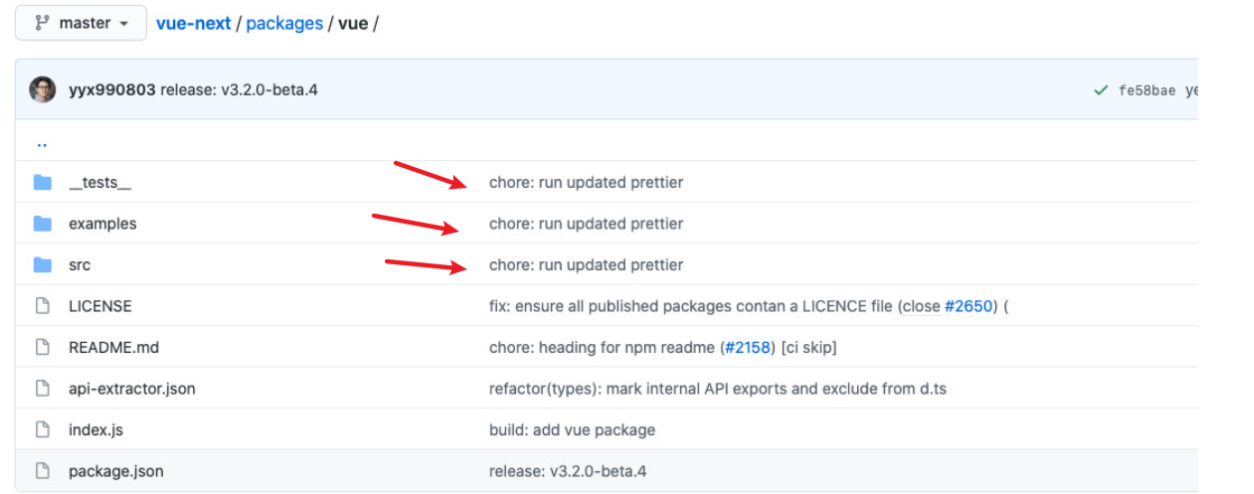Screen dimensions: 1254x494
Task: Open yyx990803 author profile link
Action: pyautogui.click(x=111, y=90)
